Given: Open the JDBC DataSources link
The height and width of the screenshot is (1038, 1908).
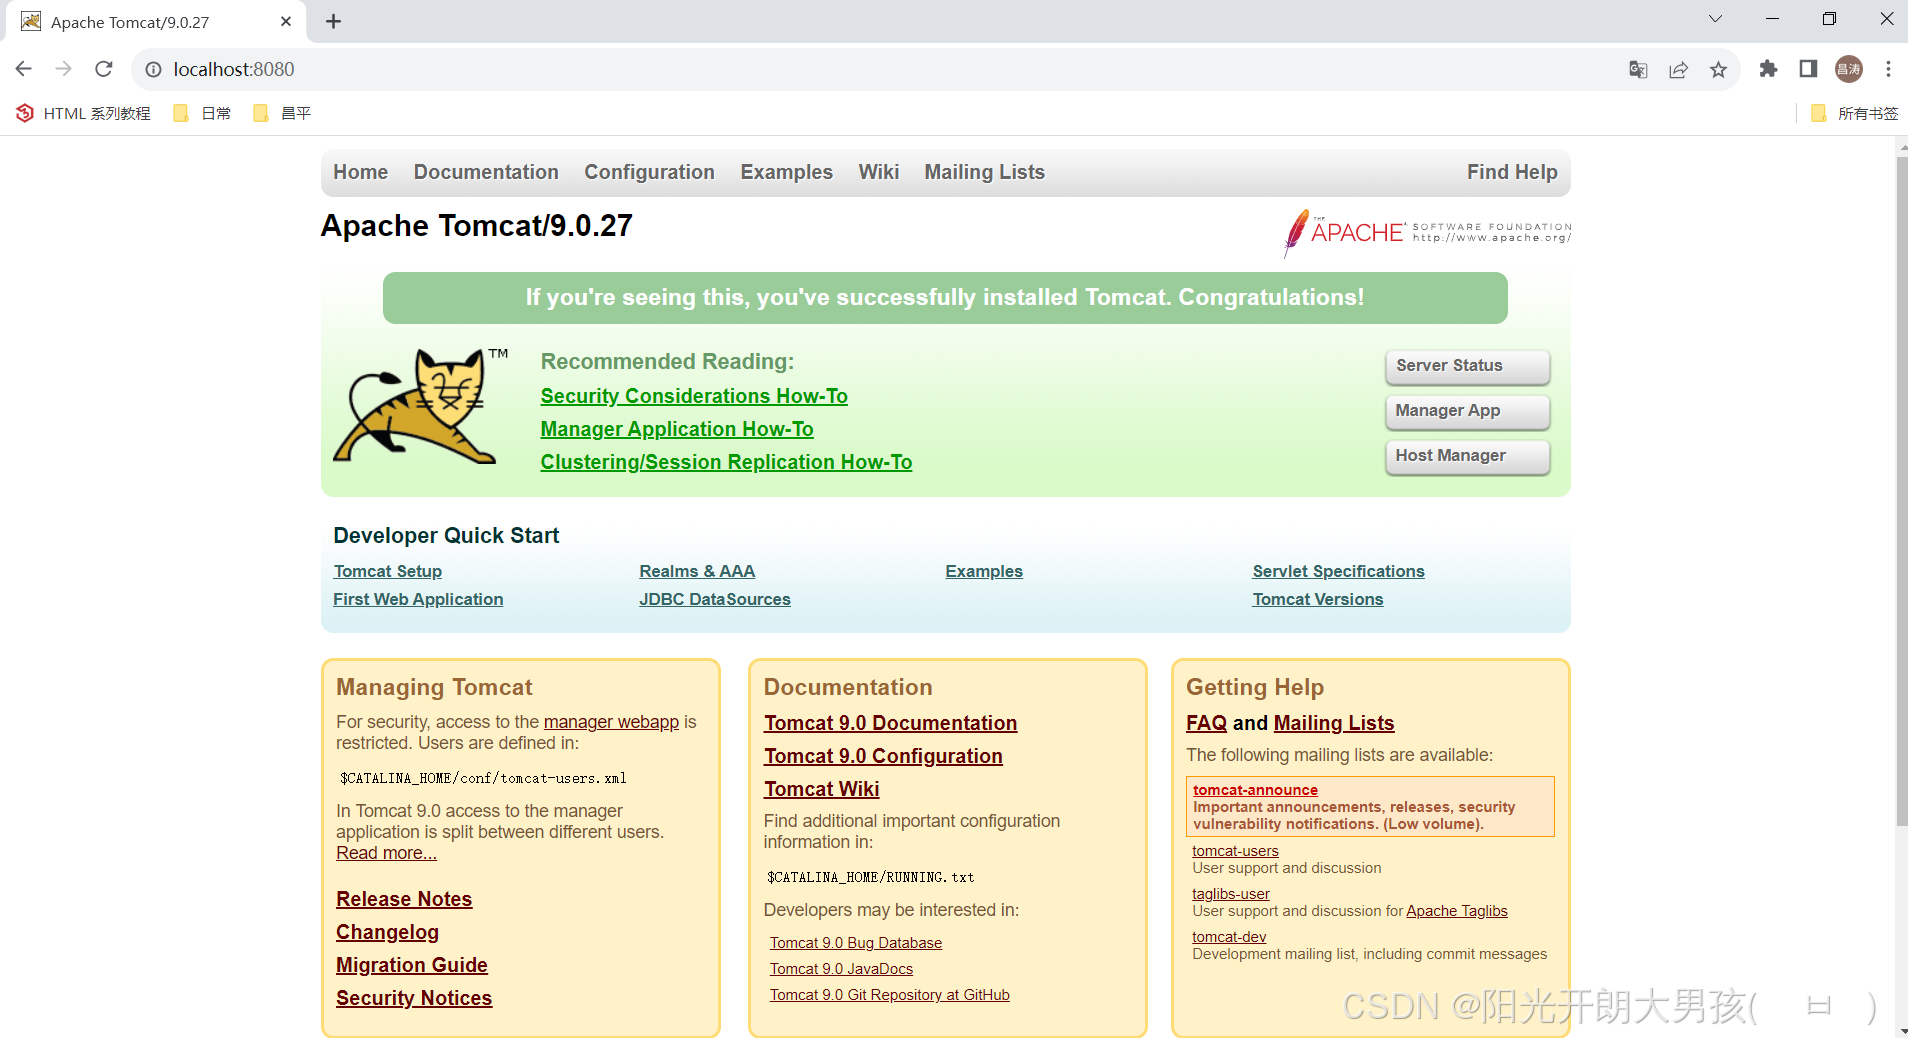Looking at the screenshot, I should click(x=715, y=599).
